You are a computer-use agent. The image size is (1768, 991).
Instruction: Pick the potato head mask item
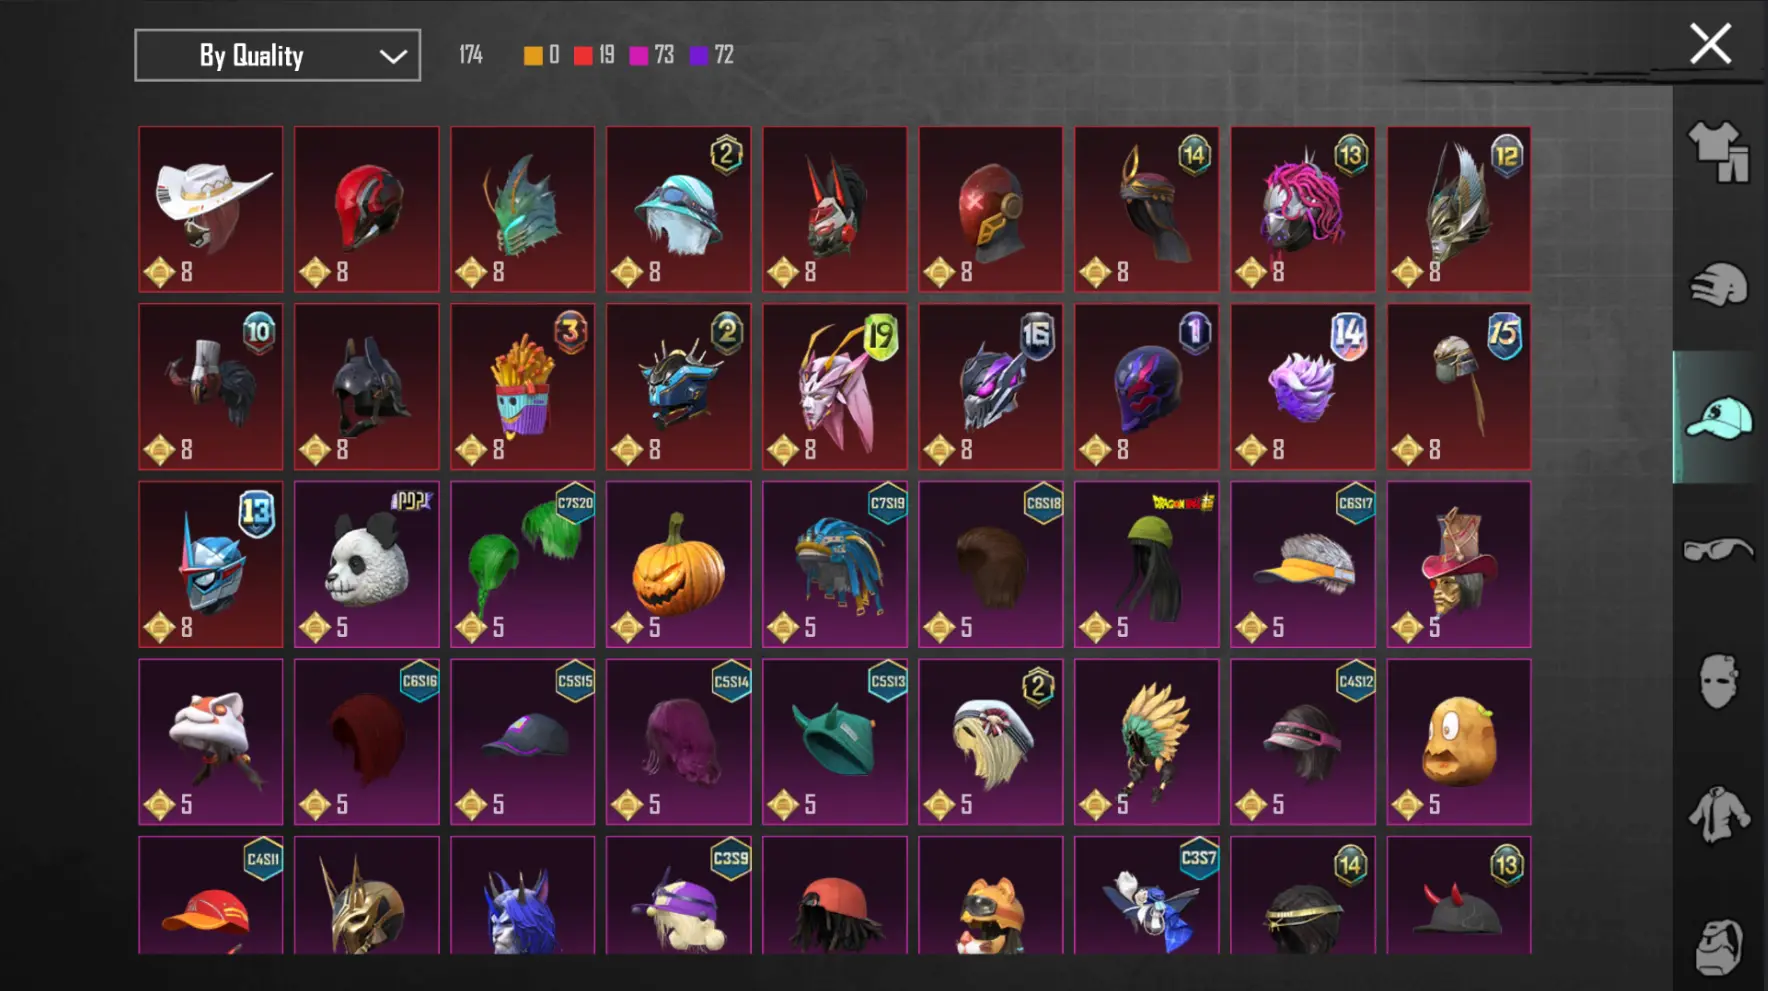tap(1459, 742)
